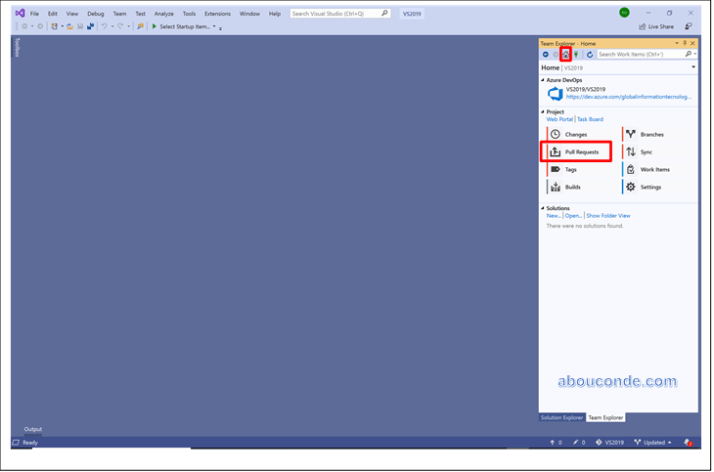Click the Live Share button
This screenshot has height=472, width=714.
click(655, 27)
